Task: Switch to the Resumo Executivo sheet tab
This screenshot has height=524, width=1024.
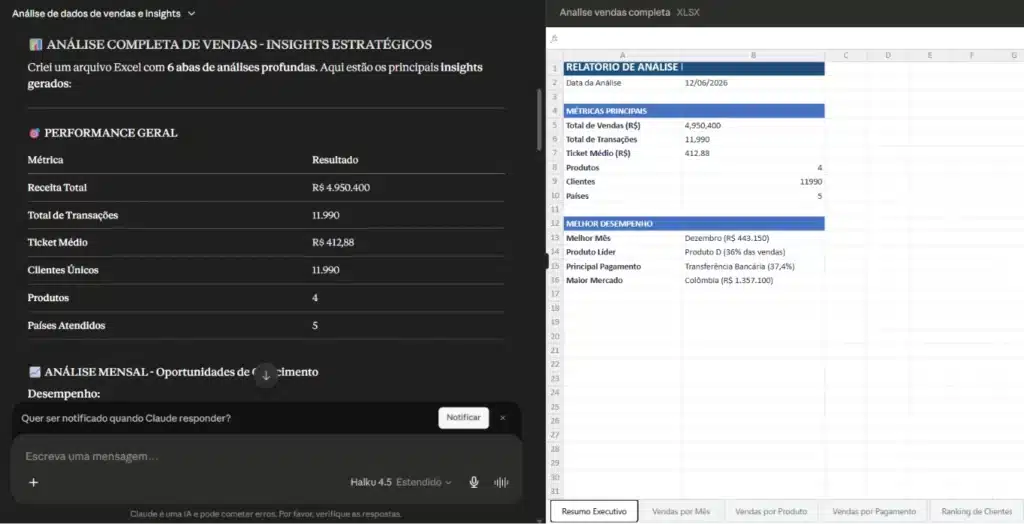Action: pyautogui.click(x=594, y=511)
